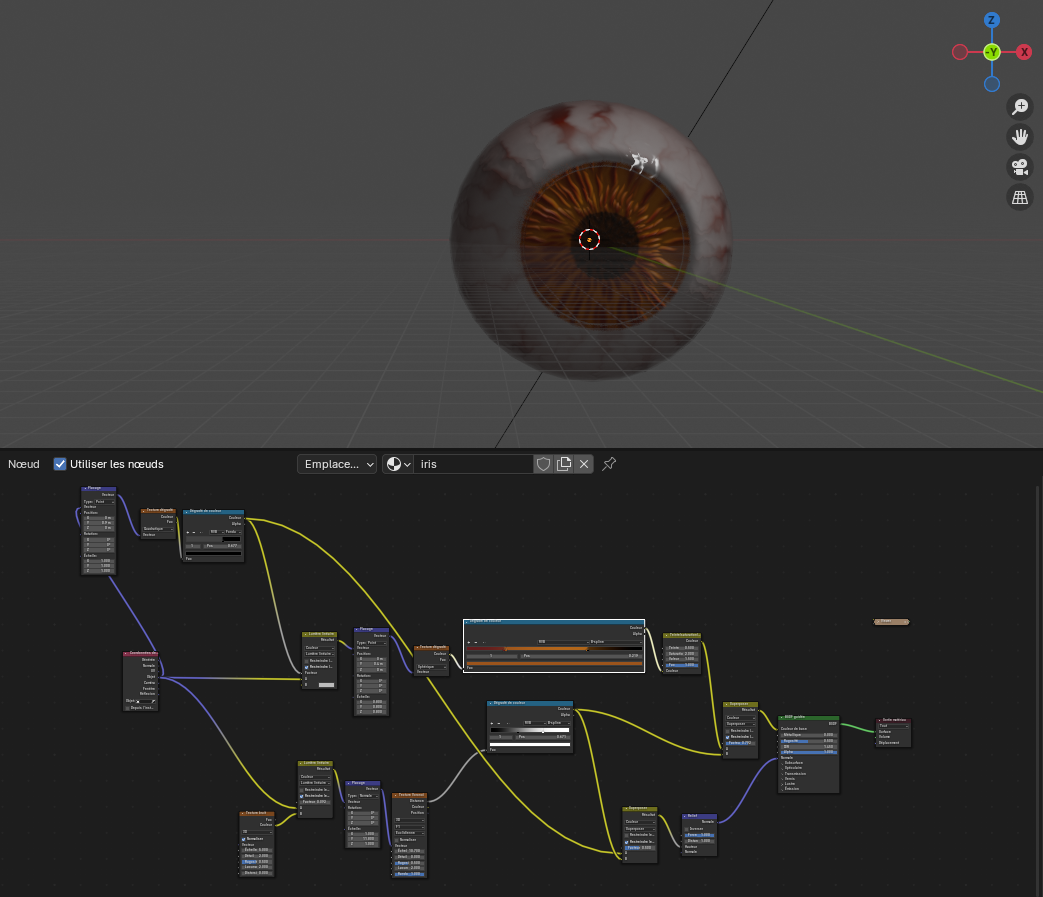Activate the hand pan view tool
The image size is (1043, 897).
pos(1020,137)
